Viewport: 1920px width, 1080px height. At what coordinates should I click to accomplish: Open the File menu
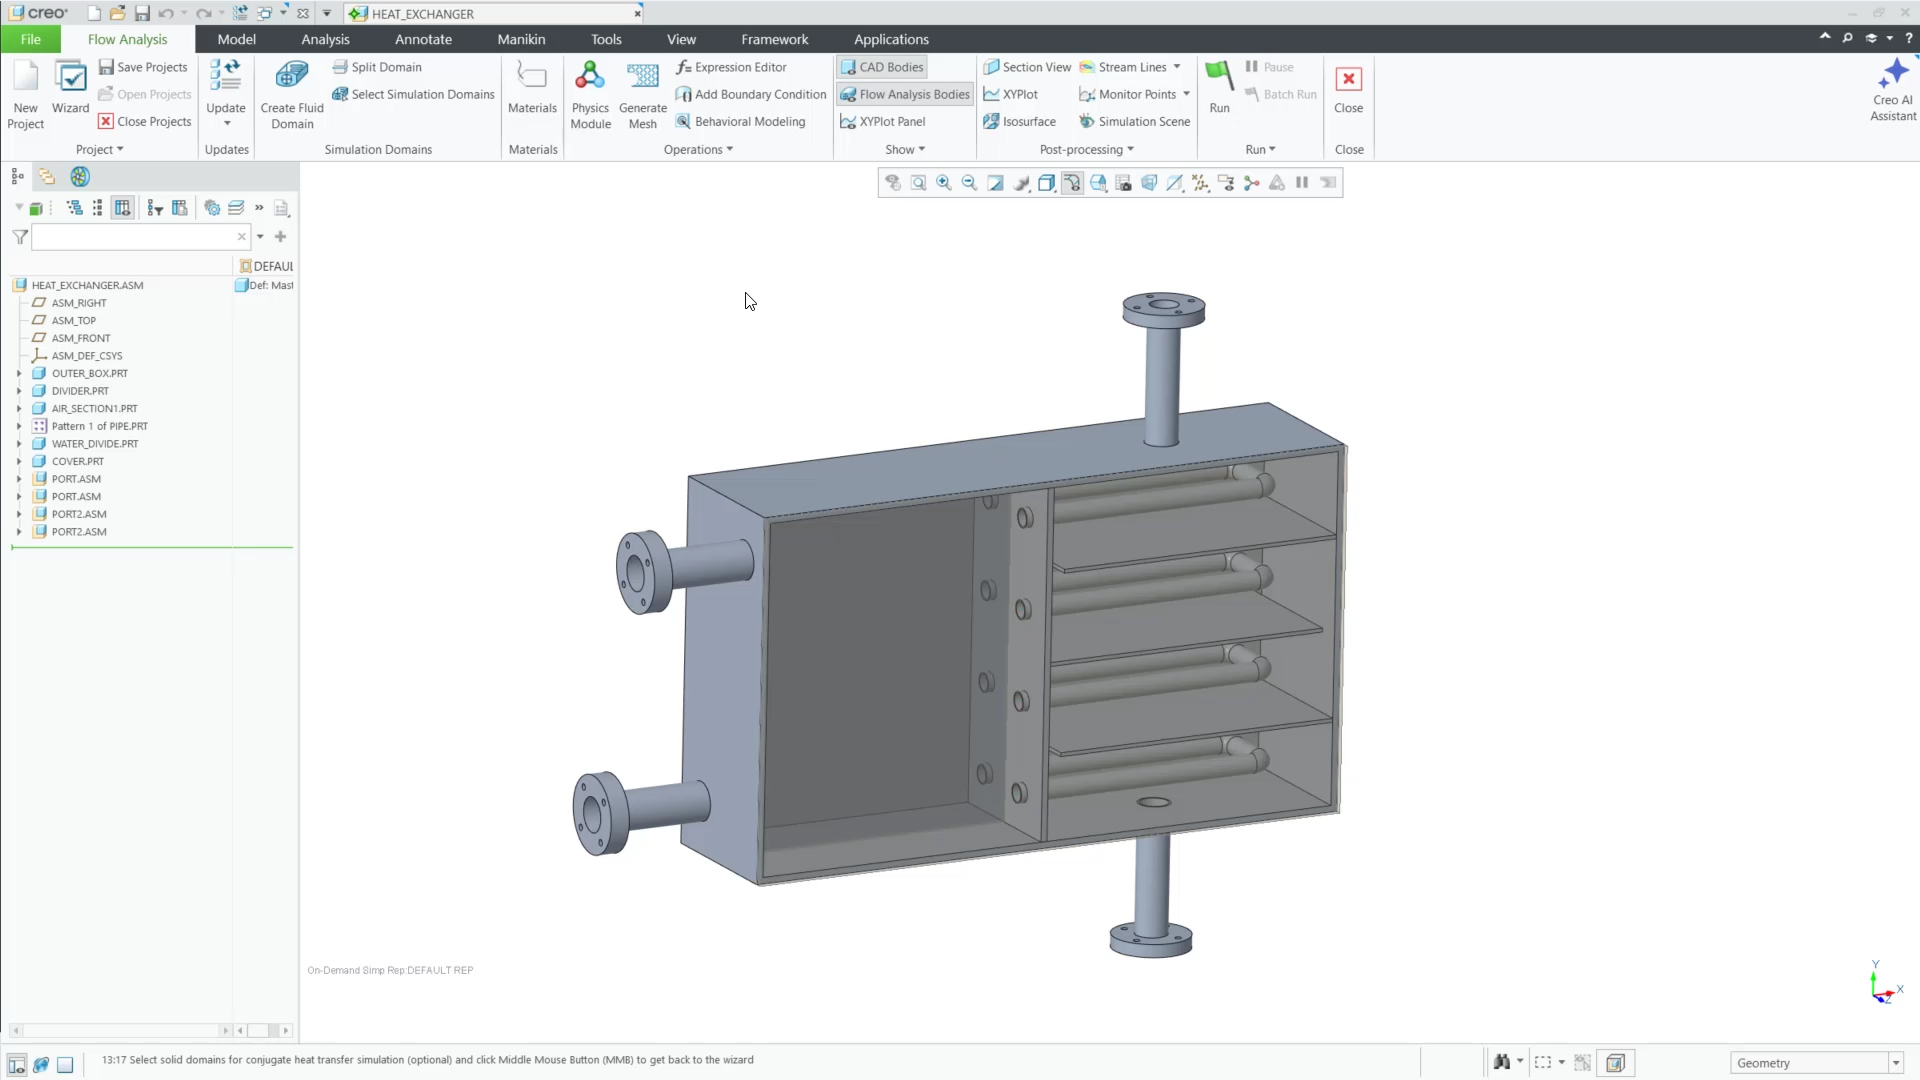tap(30, 39)
